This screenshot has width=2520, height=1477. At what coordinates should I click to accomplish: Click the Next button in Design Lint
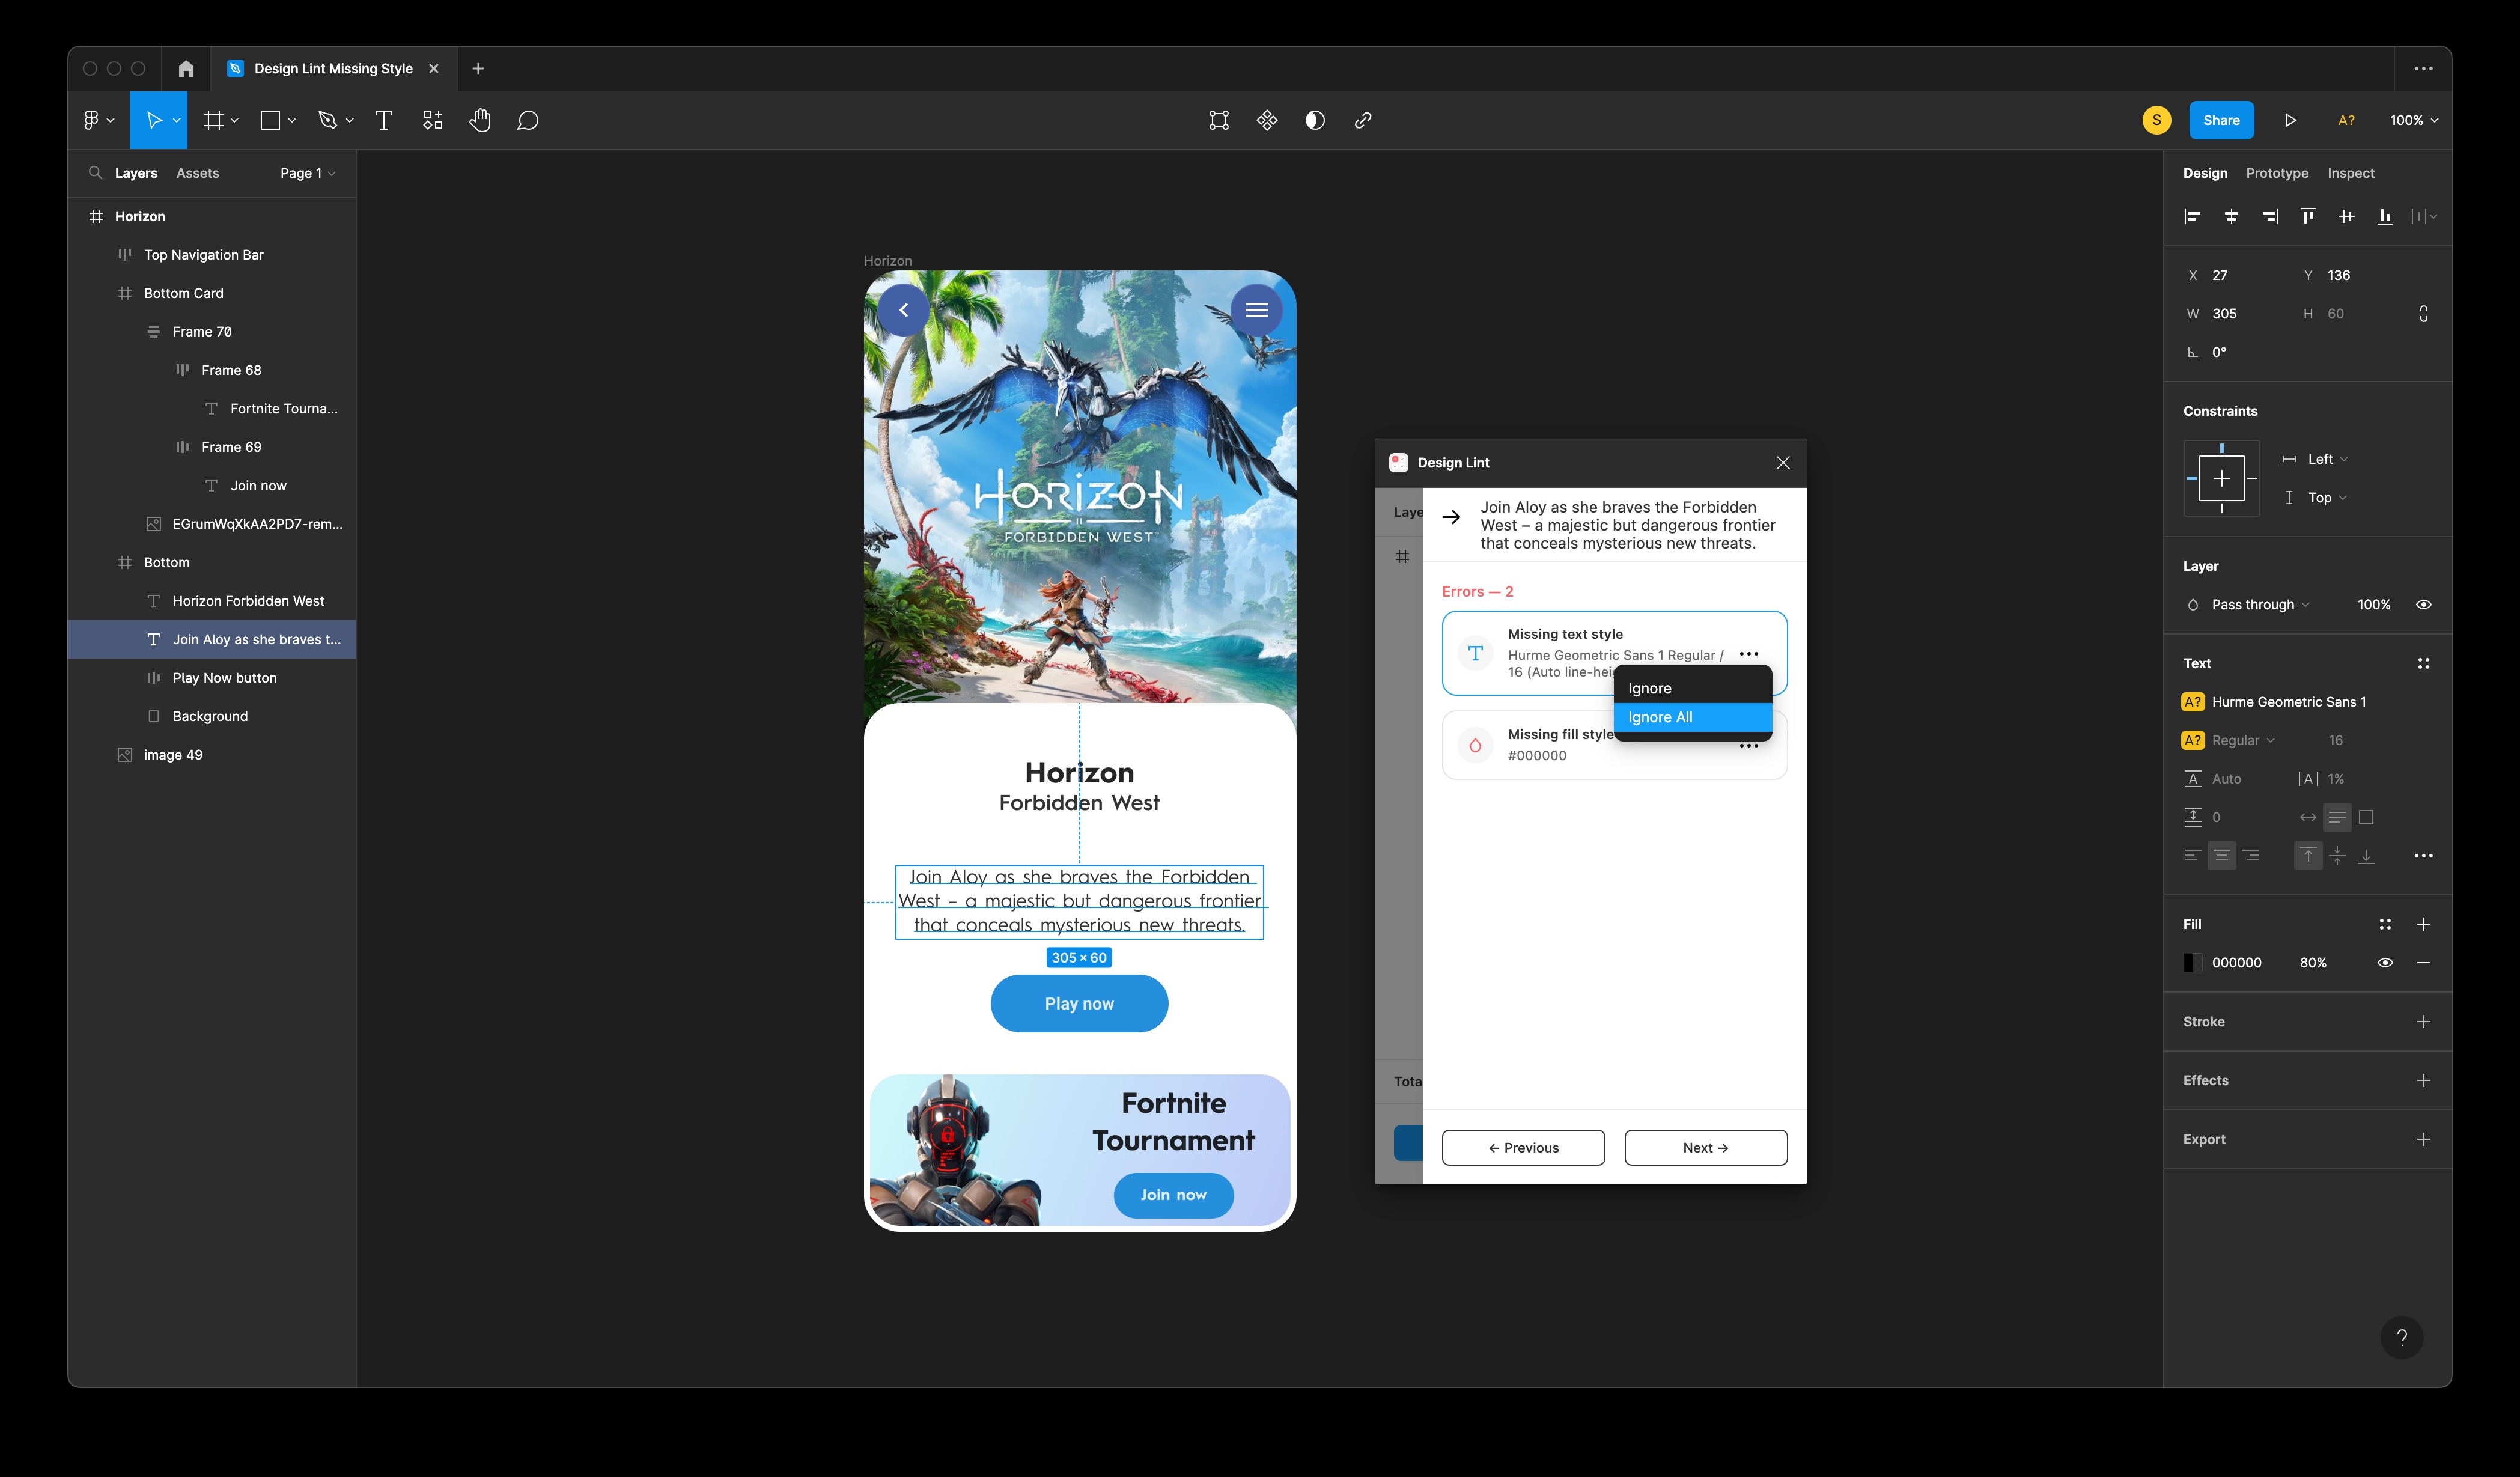pyautogui.click(x=1705, y=1147)
